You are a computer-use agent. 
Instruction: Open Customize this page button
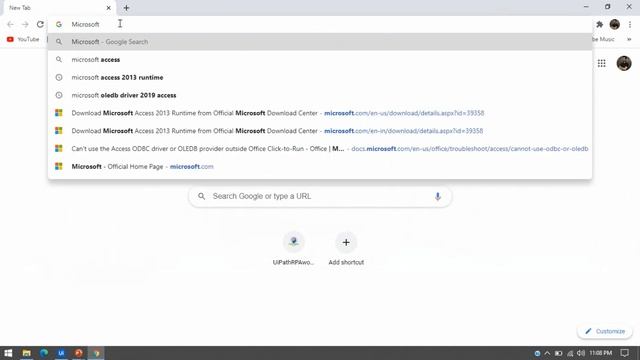pyautogui.click(x=605, y=331)
